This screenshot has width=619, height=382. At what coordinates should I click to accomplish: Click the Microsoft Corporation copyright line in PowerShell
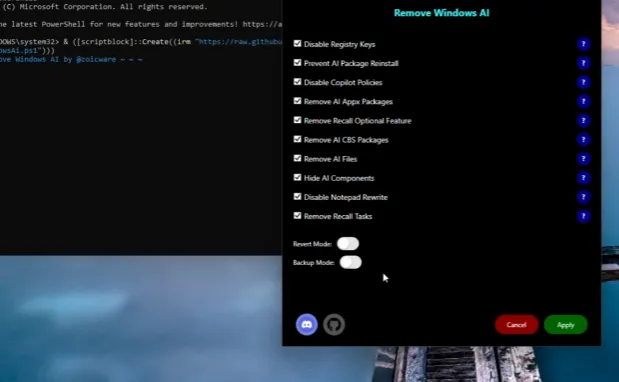(105, 7)
